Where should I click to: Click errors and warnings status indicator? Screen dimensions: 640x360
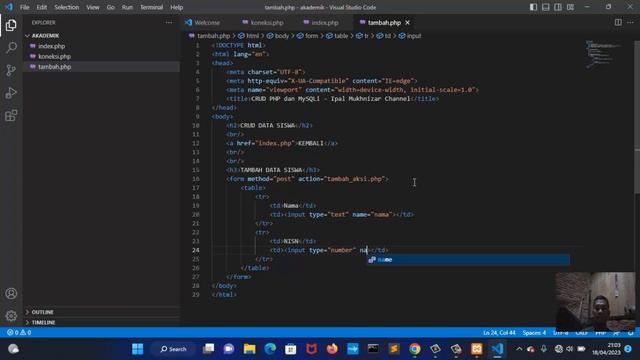tap(19, 333)
